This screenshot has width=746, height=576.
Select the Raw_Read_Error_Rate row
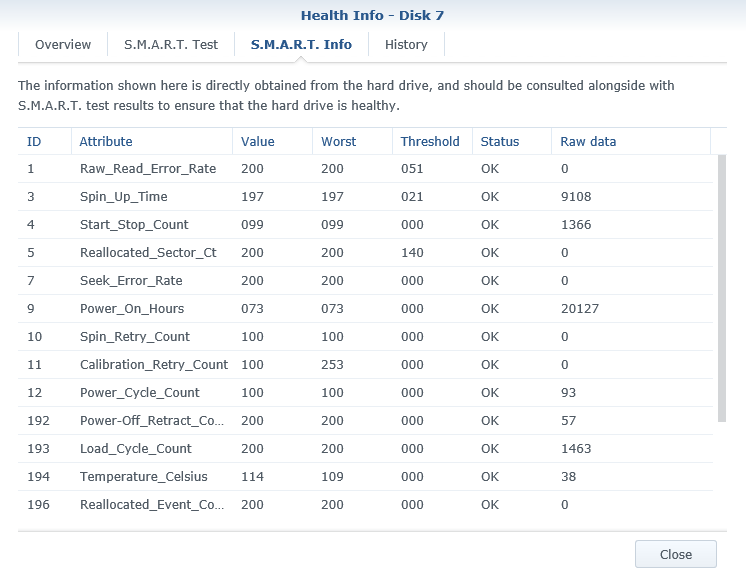click(365, 169)
